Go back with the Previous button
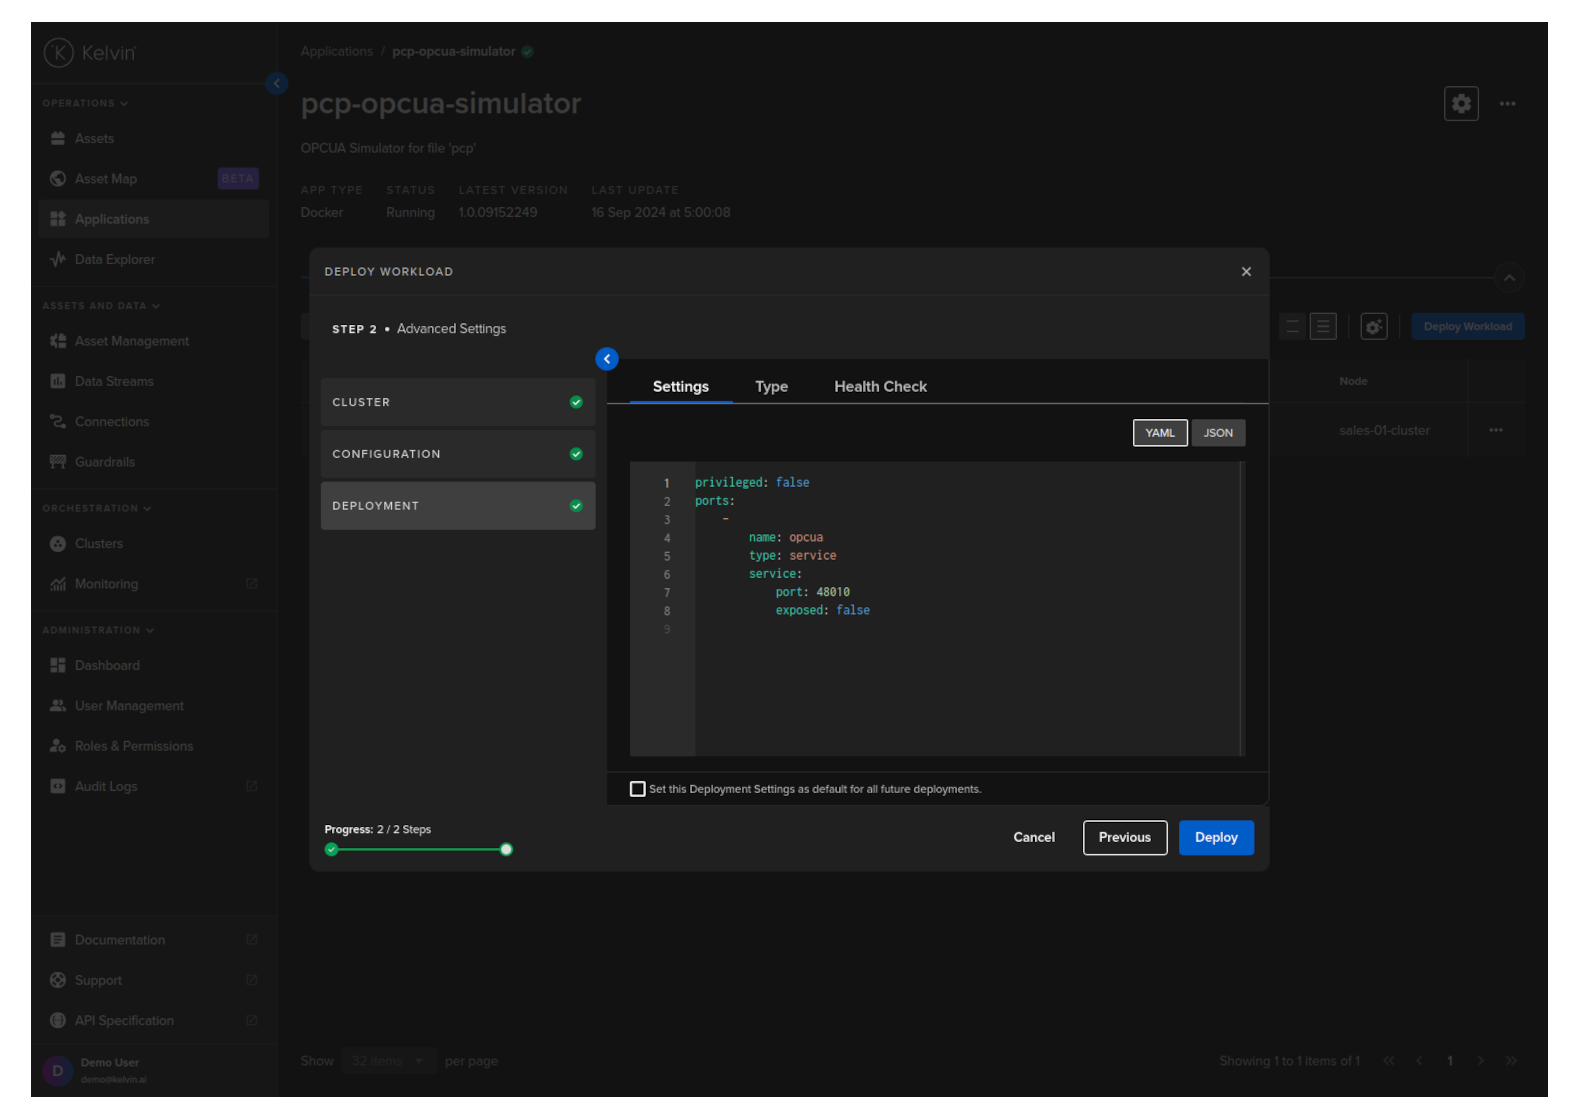This screenshot has width=1580, height=1120. [1124, 838]
